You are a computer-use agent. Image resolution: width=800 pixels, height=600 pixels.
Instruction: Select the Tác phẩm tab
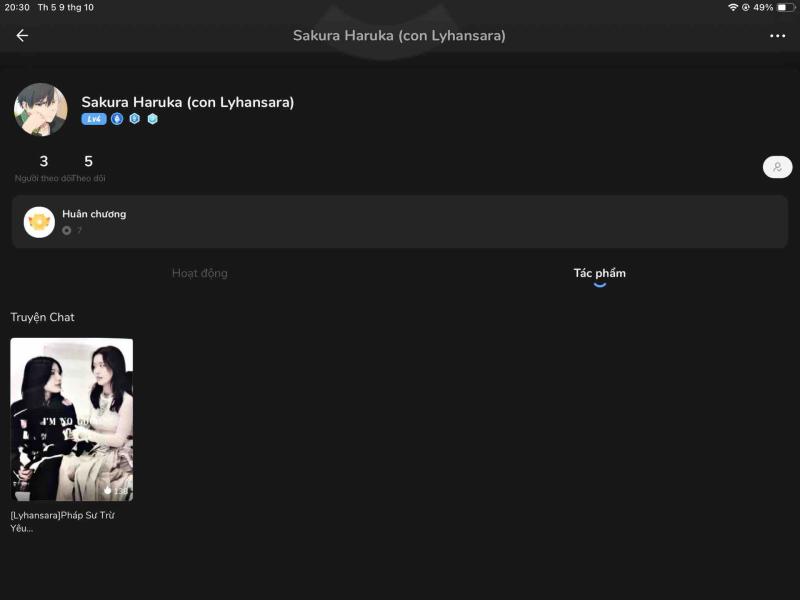pyautogui.click(x=599, y=273)
